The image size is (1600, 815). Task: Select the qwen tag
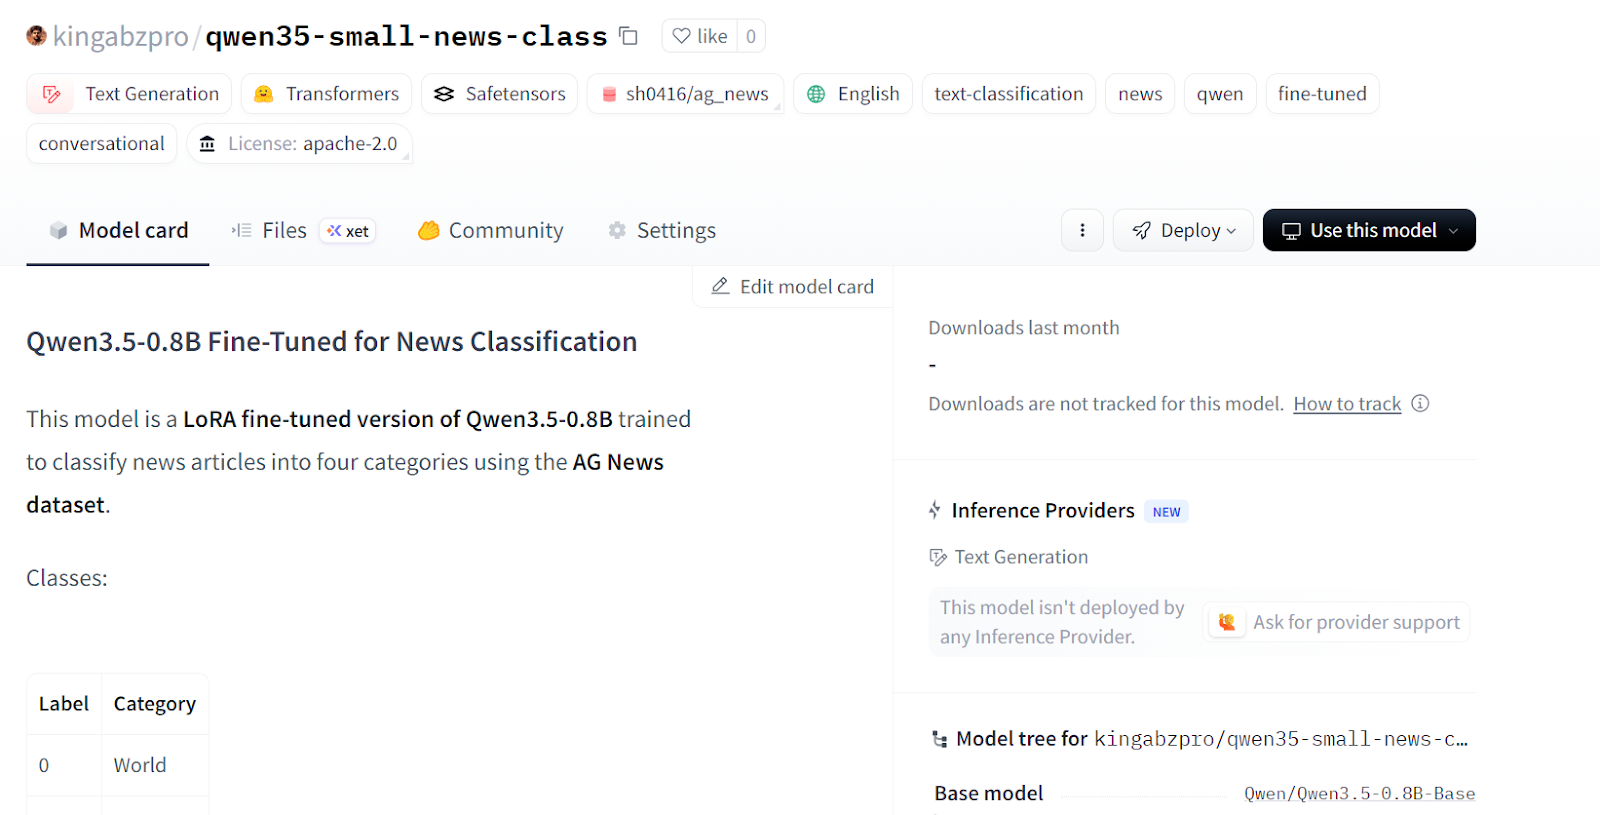[x=1220, y=94]
